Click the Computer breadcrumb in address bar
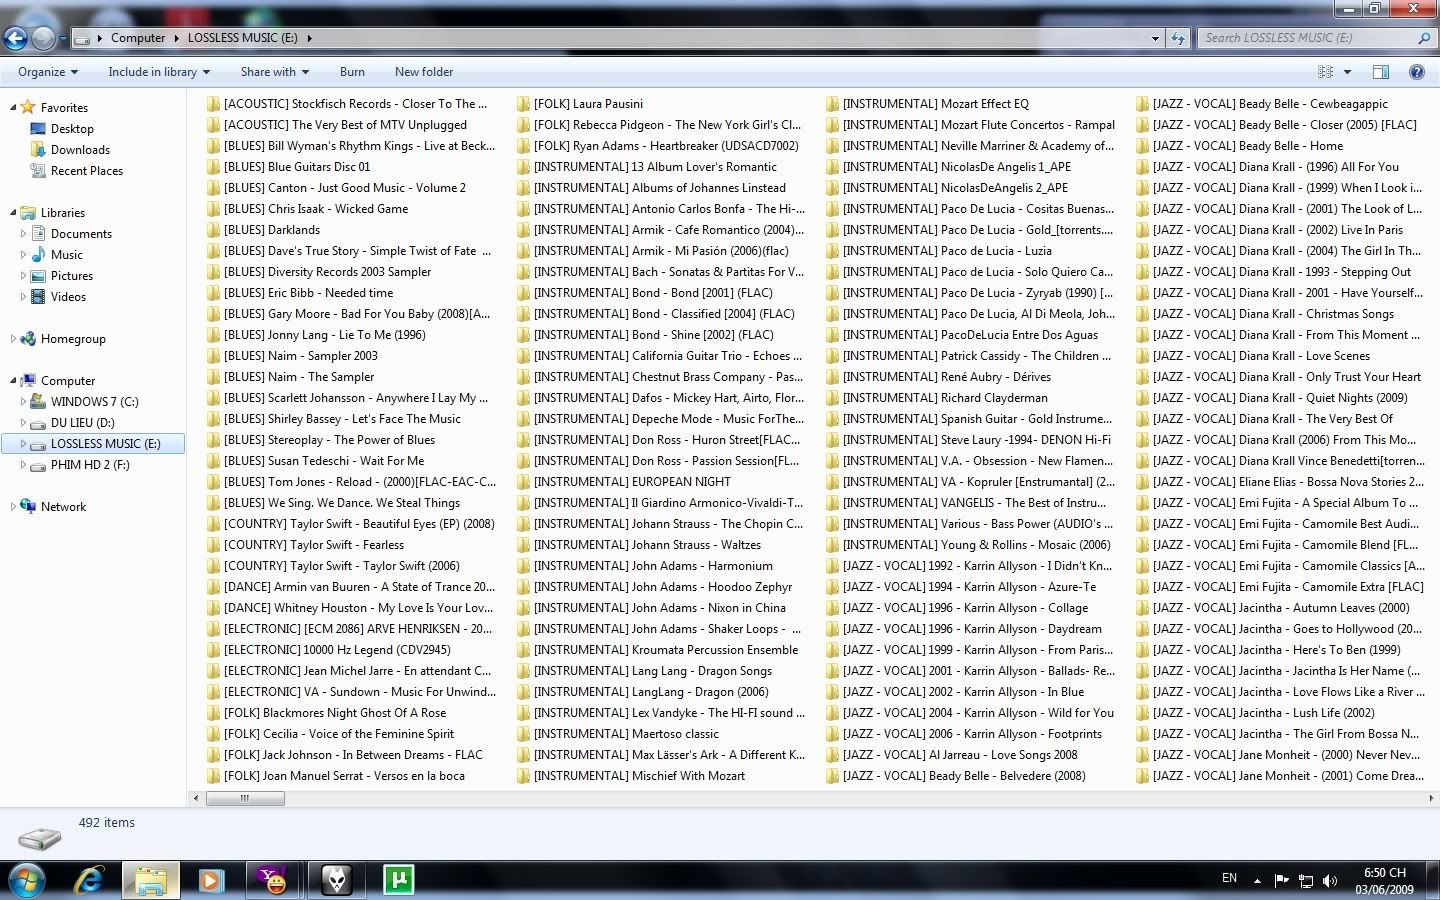1440x900 pixels. (x=138, y=38)
